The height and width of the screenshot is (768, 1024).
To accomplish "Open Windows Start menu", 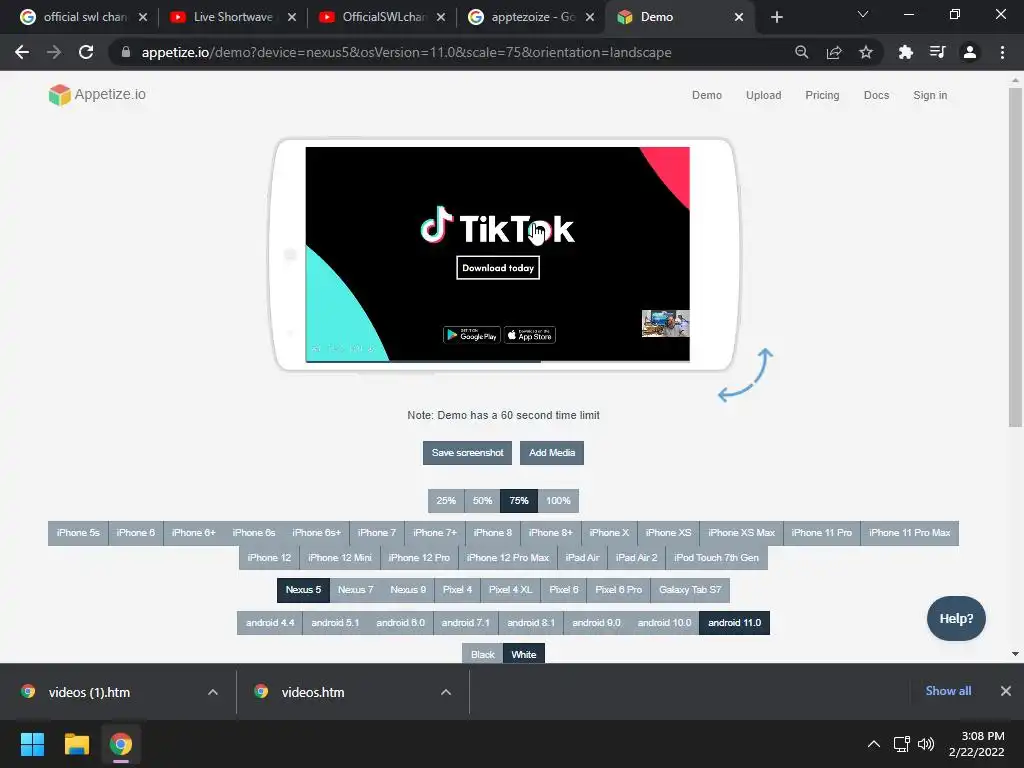I will coord(32,744).
